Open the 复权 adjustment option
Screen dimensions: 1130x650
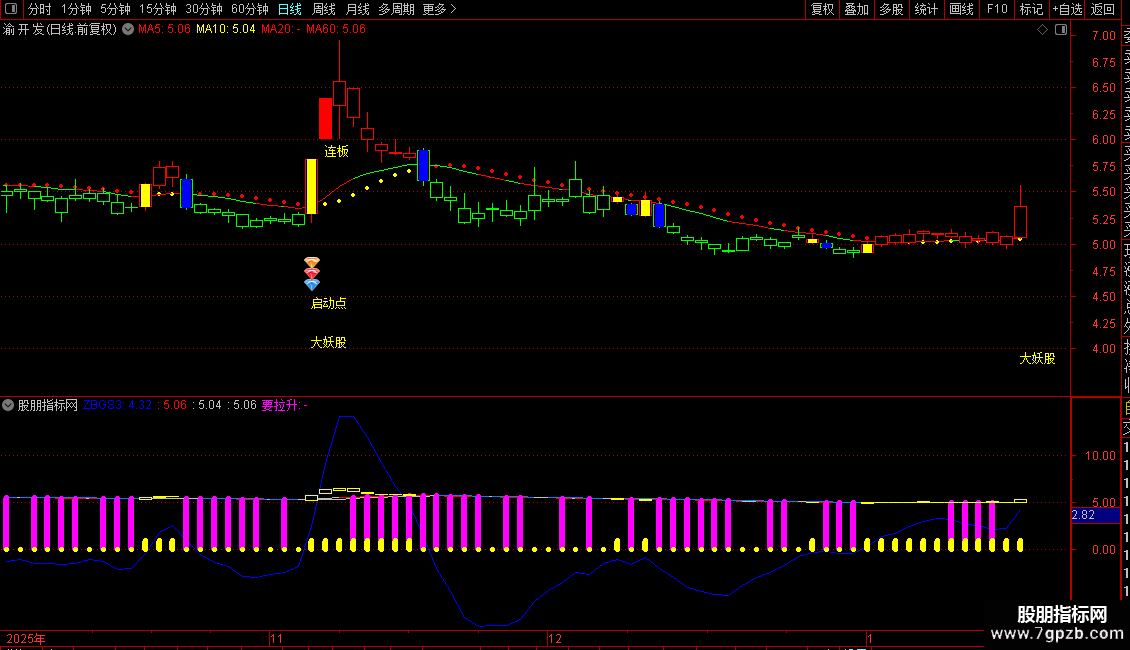822,9
